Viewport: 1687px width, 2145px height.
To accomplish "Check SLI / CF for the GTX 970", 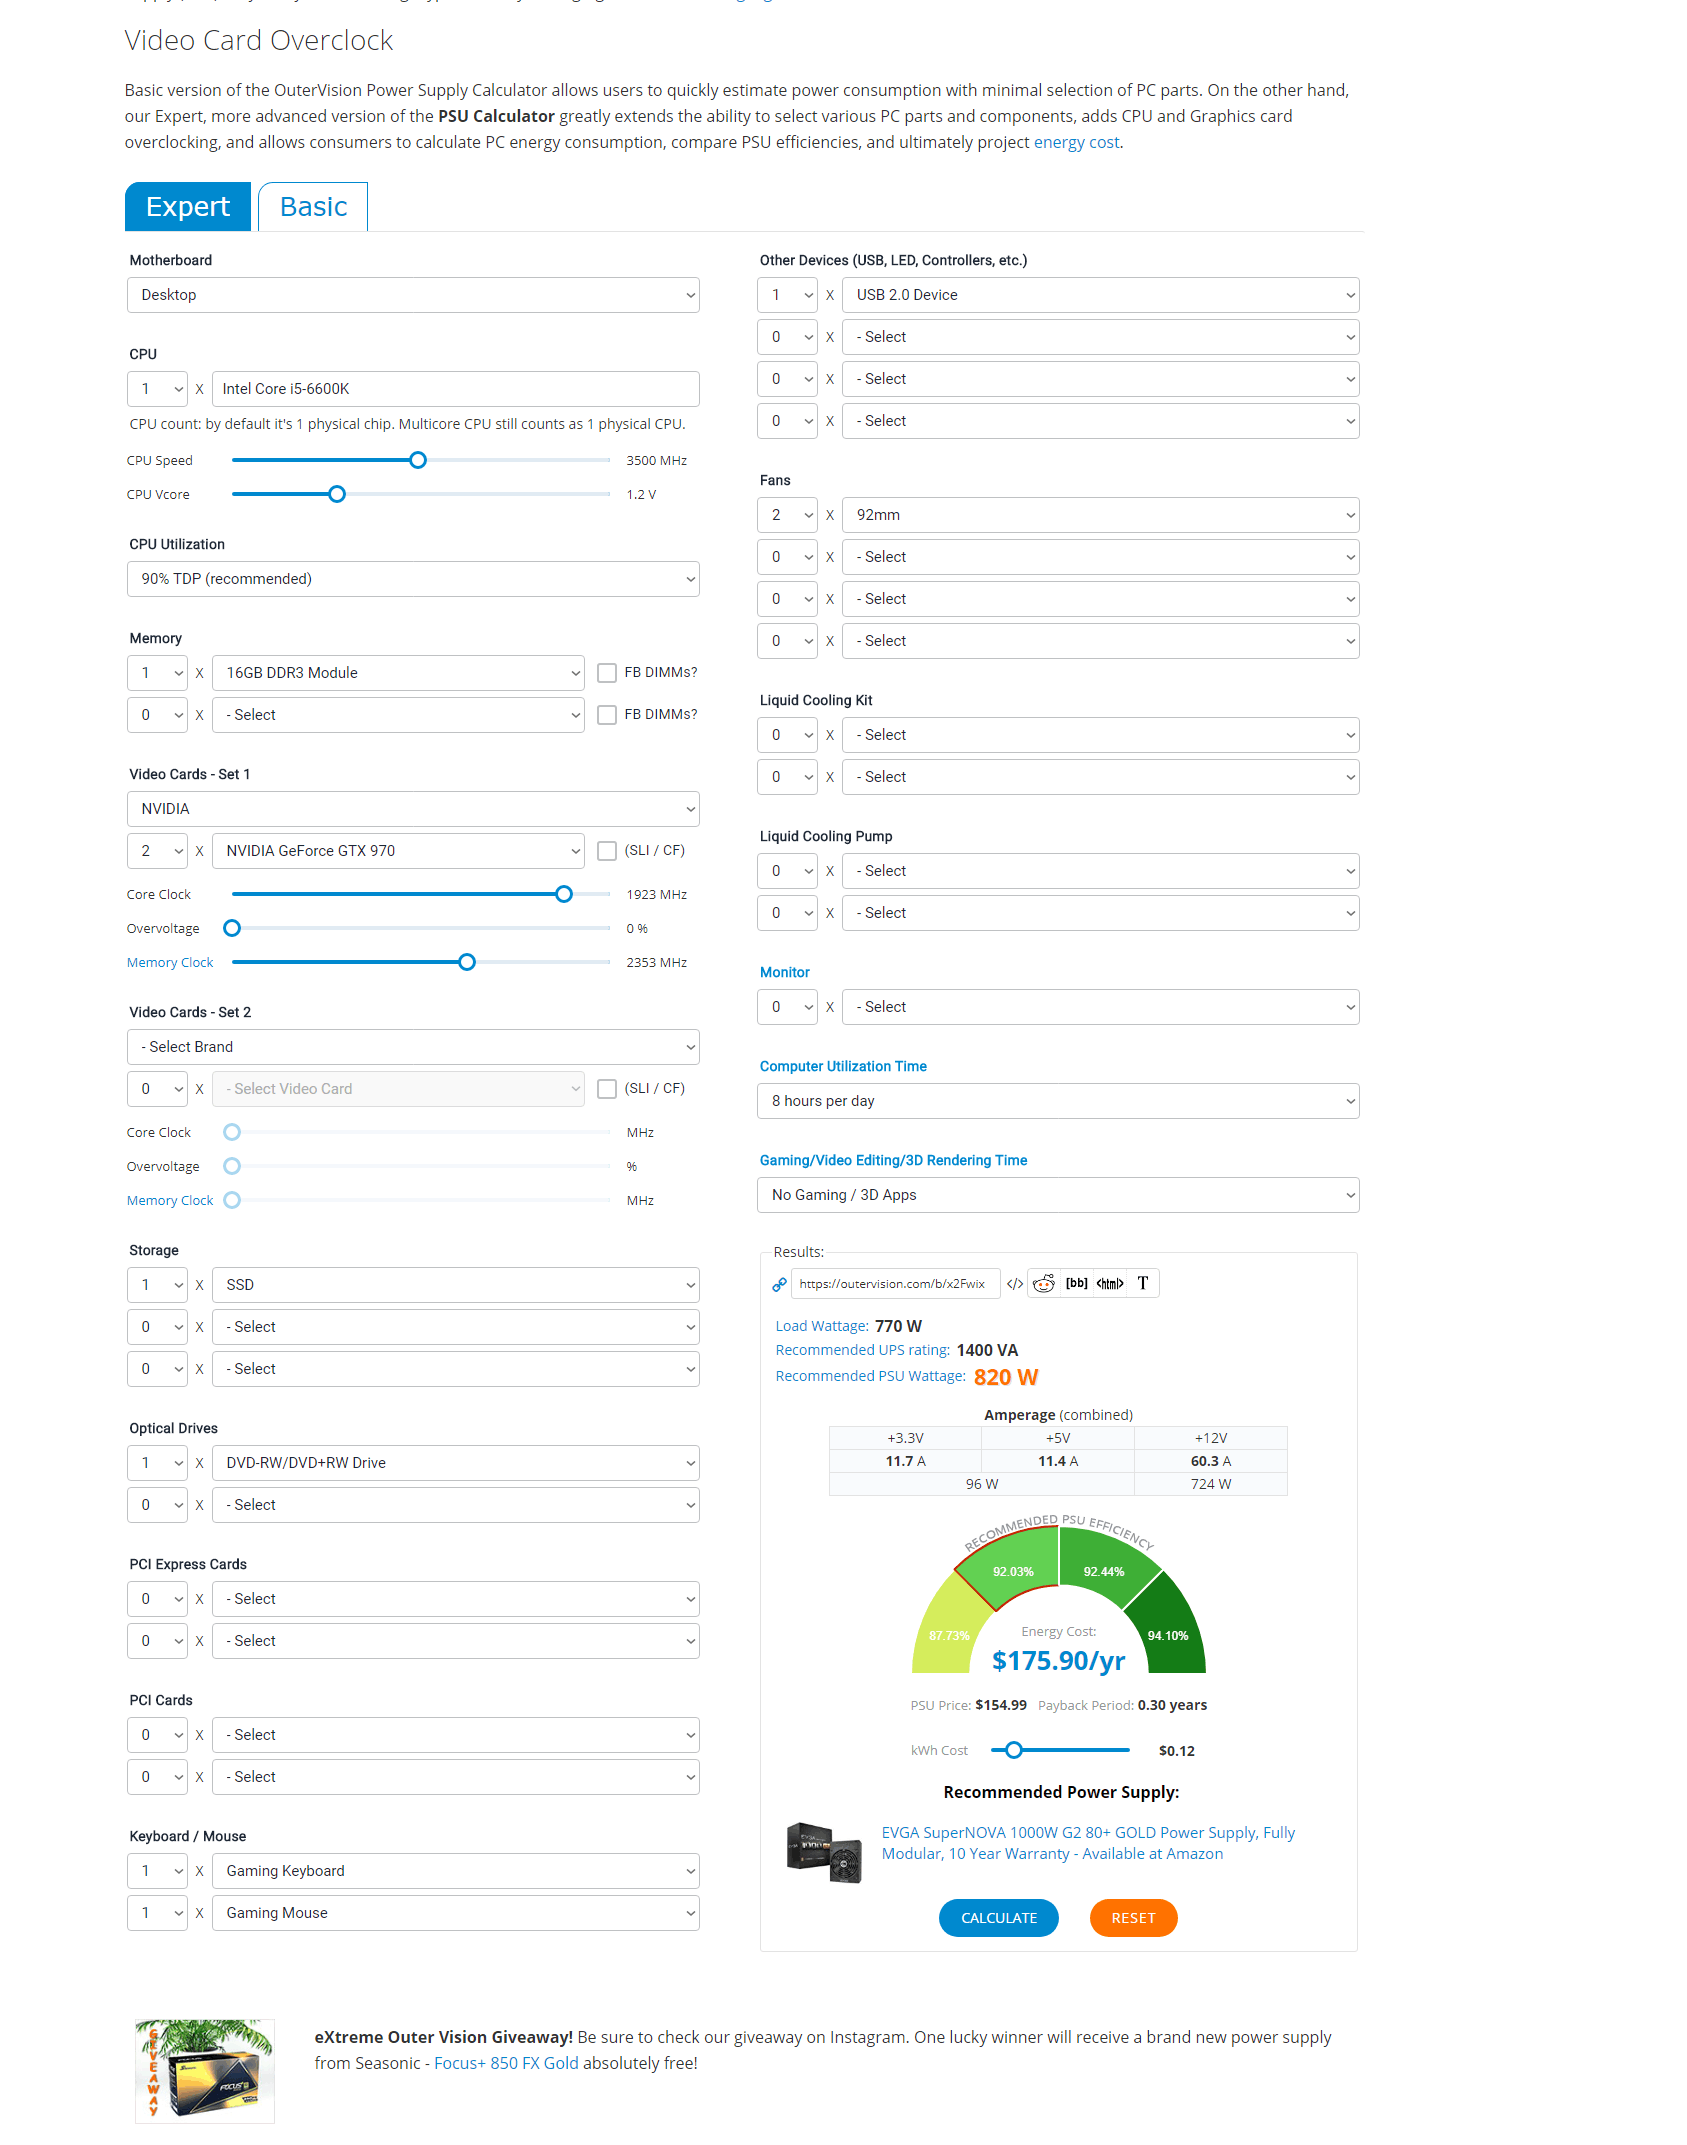I will 607,851.
